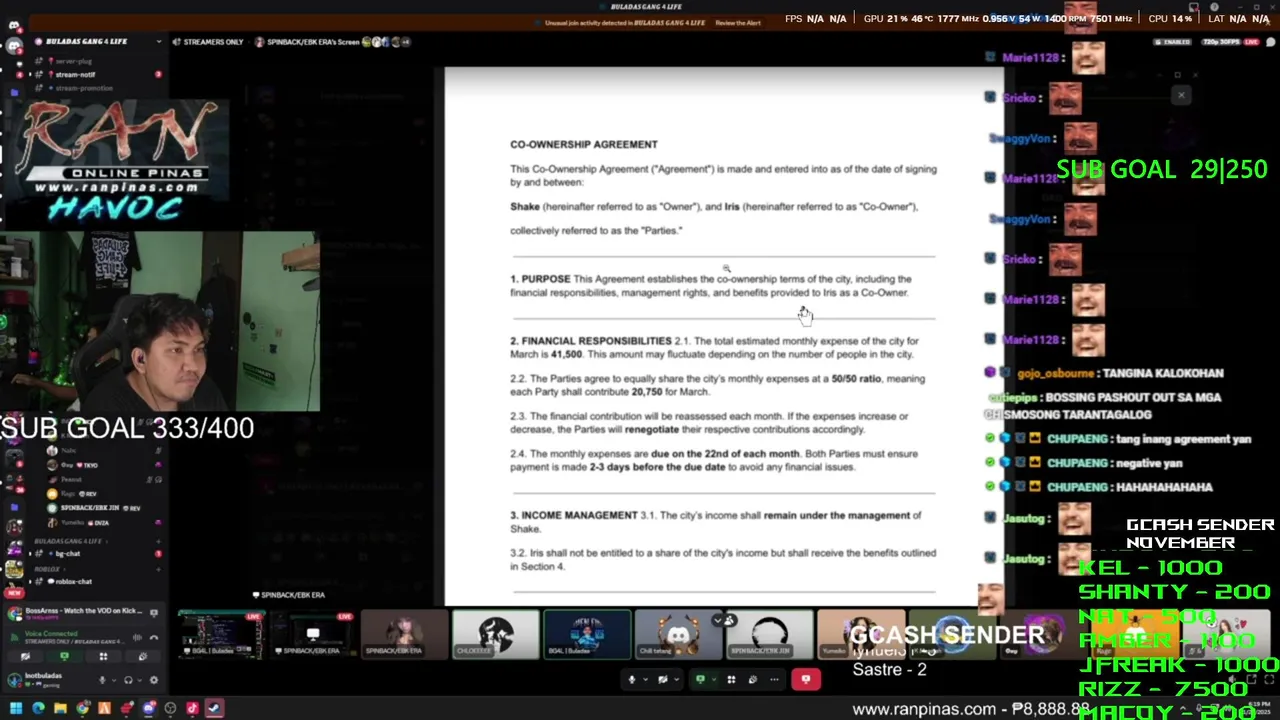
Task: Expand camera options in call control bar
Action: click(675, 680)
